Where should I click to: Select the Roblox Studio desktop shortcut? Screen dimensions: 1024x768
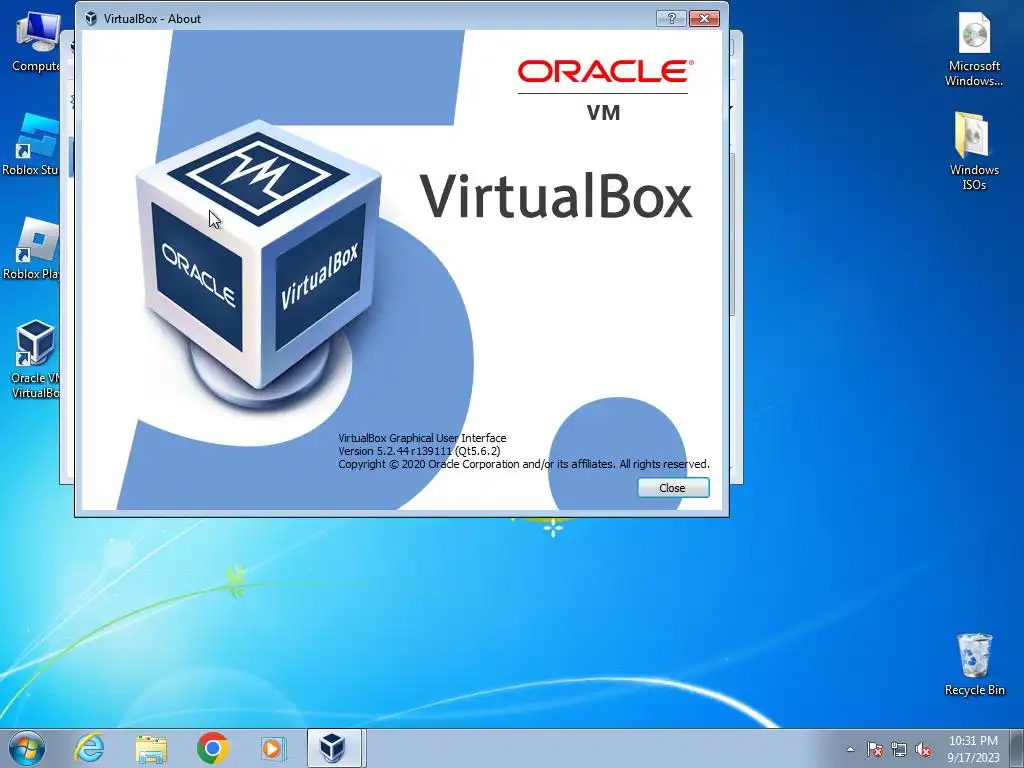pos(31,144)
